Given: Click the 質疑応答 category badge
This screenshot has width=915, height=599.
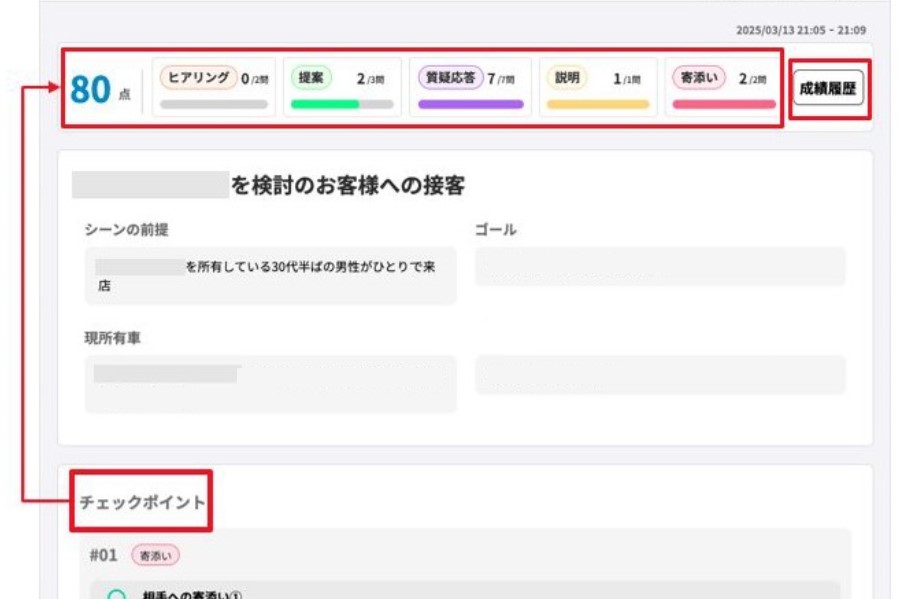Looking at the screenshot, I should 450,78.
